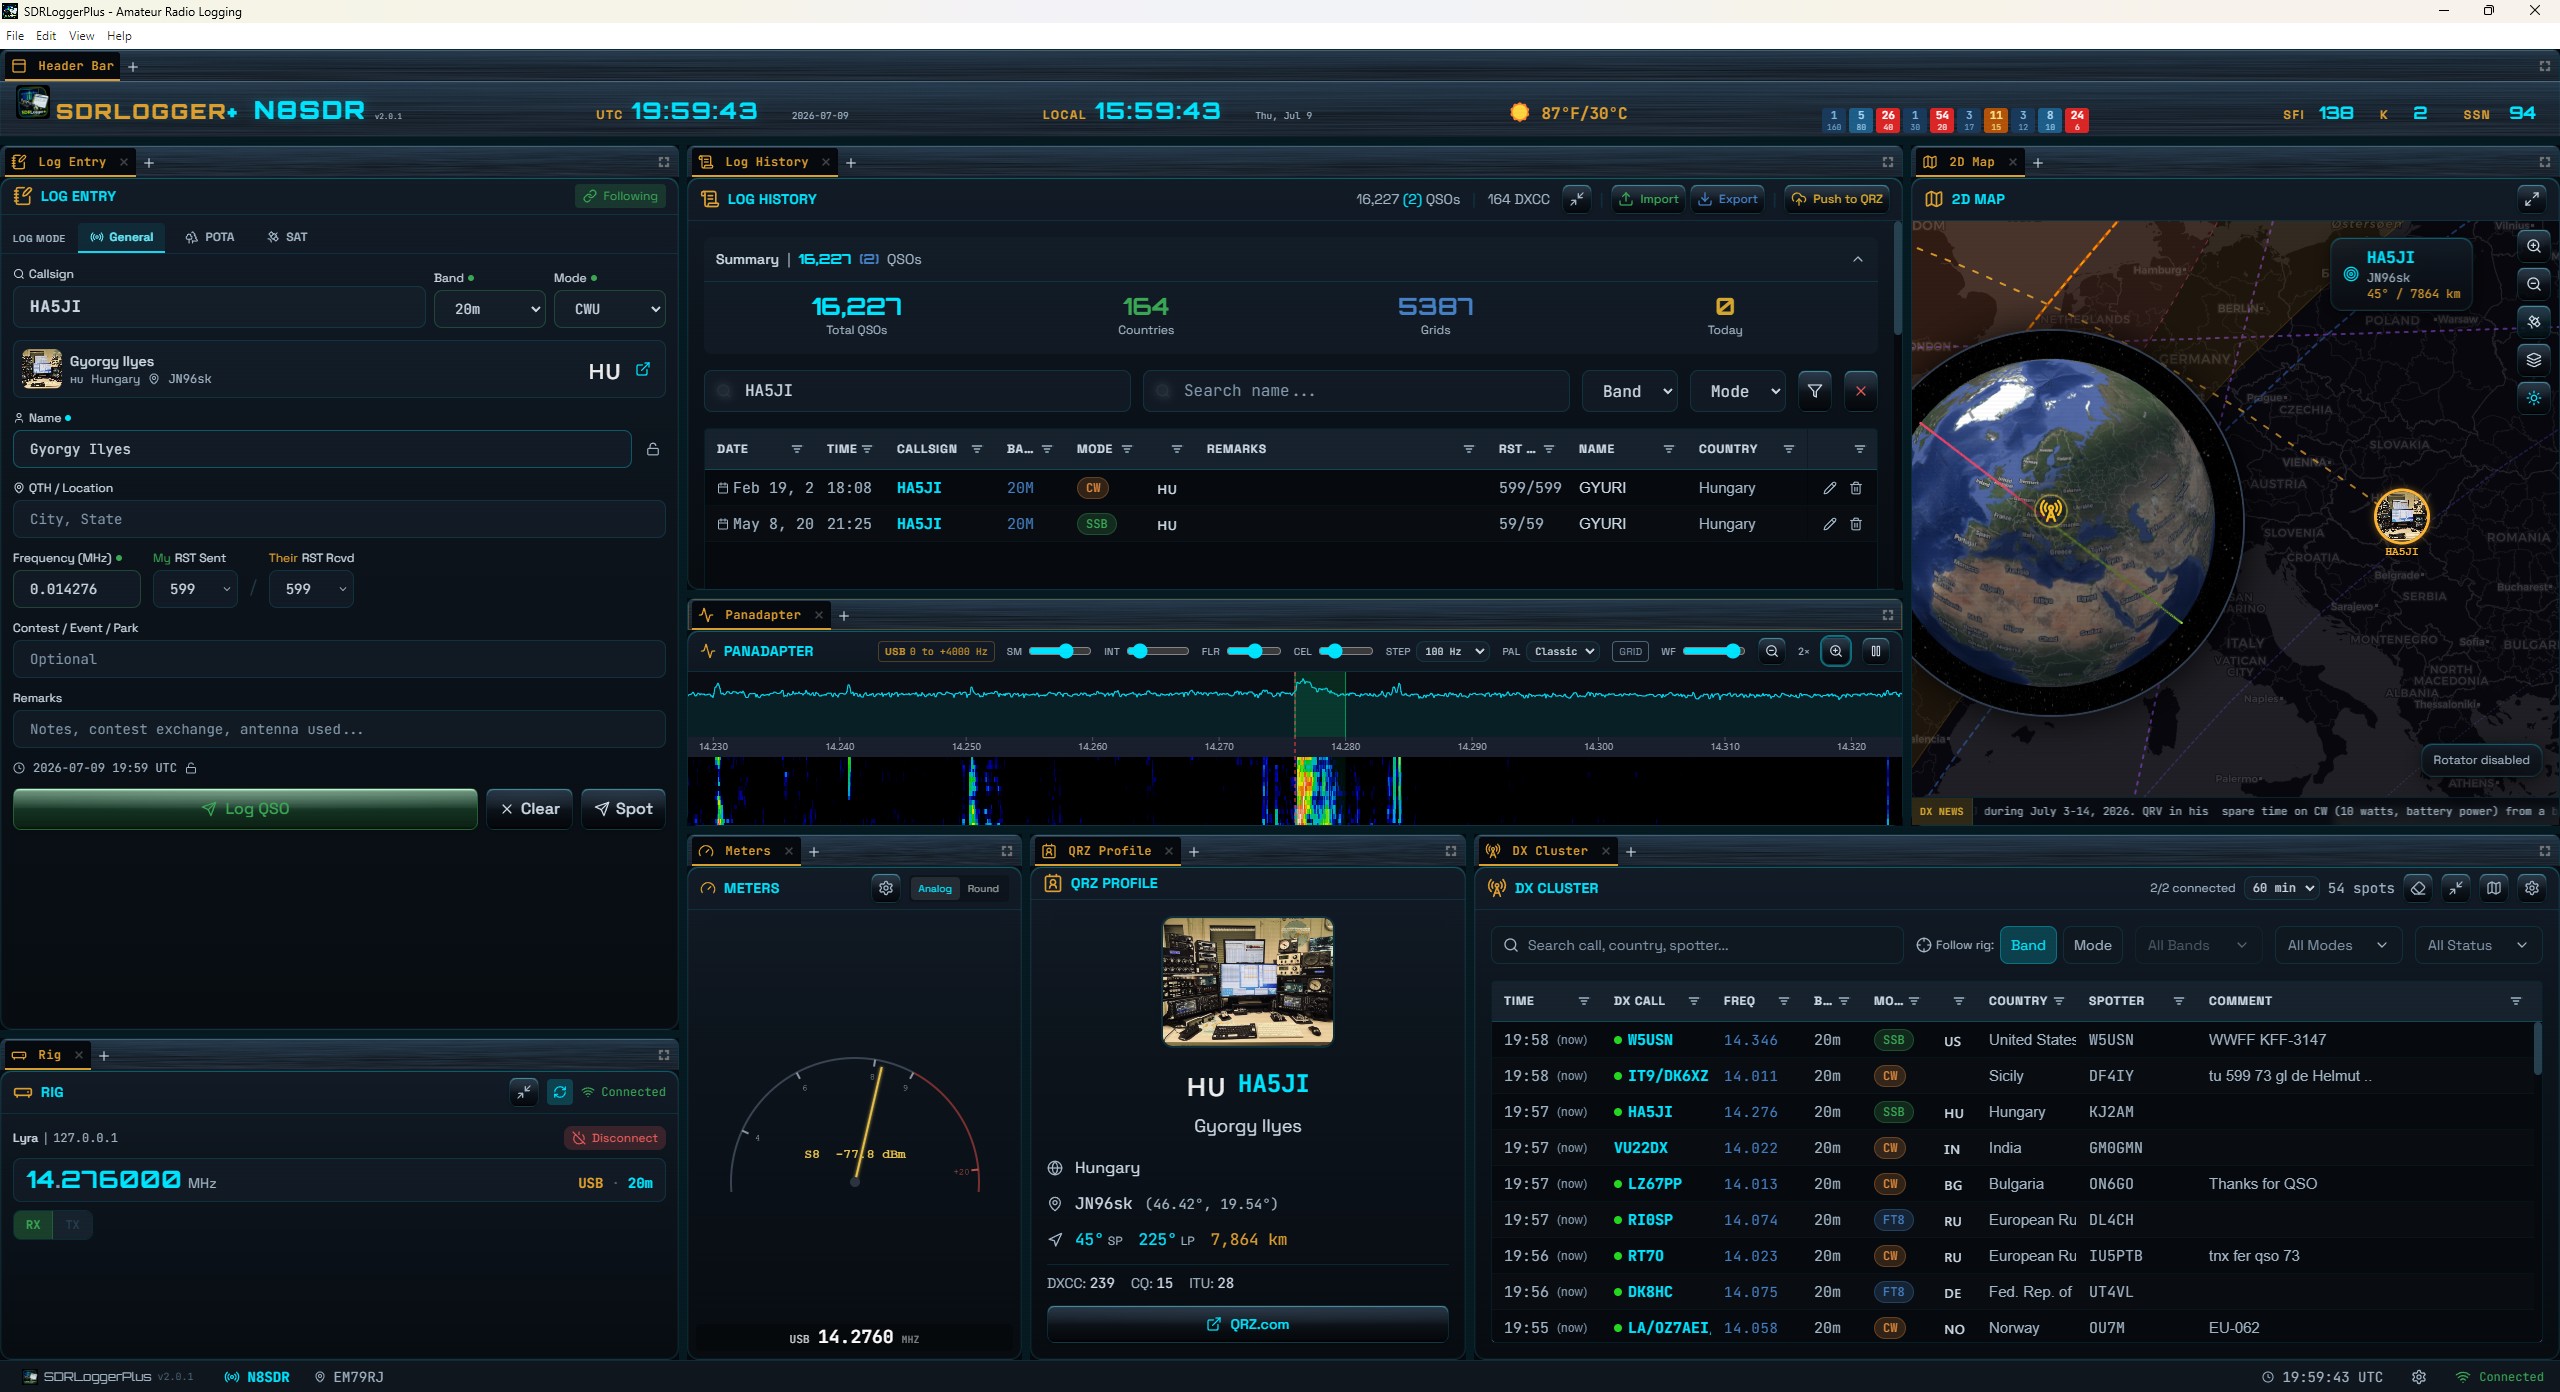Open Log History Band filter dropdown
The image size is (2560, 1392).
[1630, 391]
